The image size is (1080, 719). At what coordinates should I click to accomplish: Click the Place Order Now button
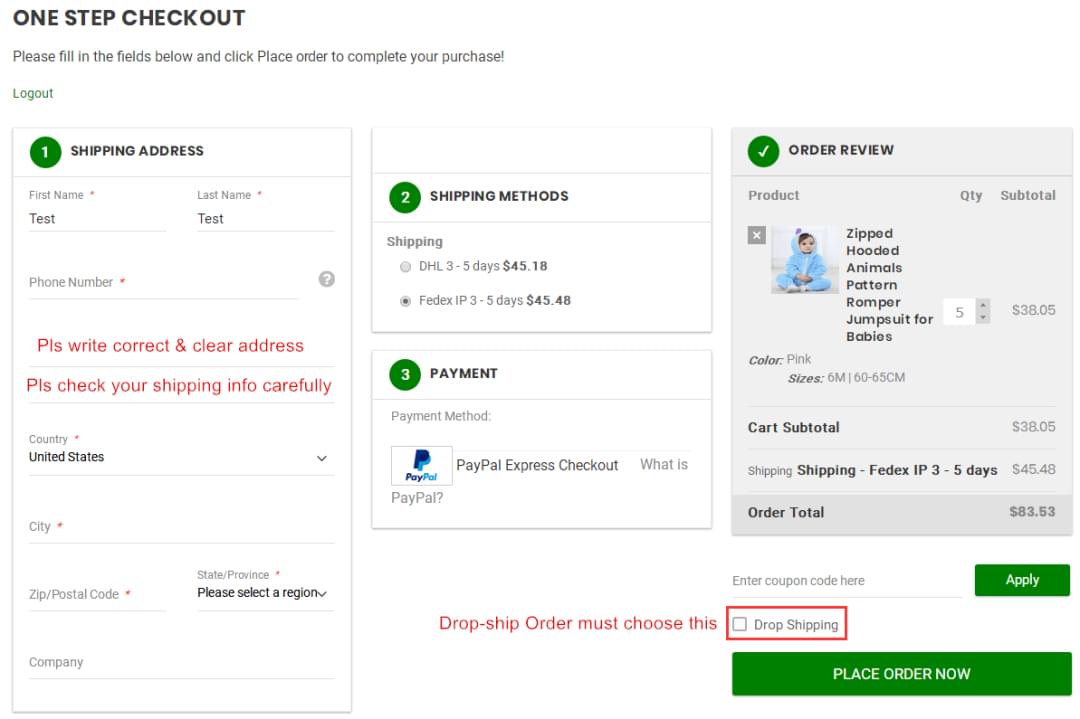pyautogui.click(x=901, y=674)
